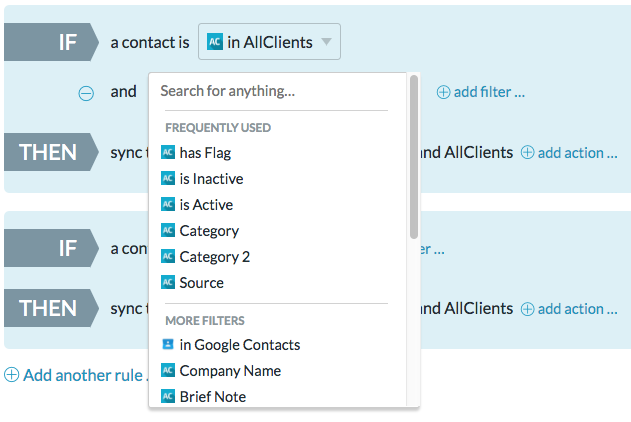Click the AC logo in the AllClients dropdown
The height and width of the screenshot is (422, 631).
pyautogui.click(x=214, y=42)
